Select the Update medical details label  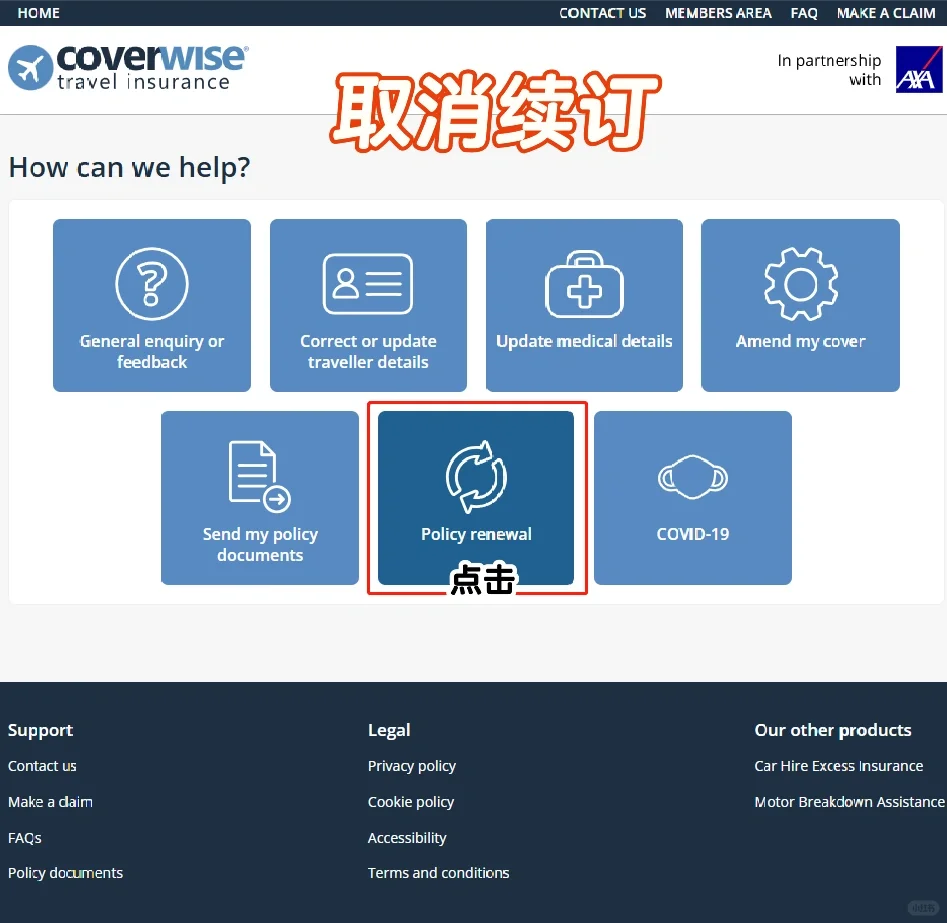pos(584,341)
